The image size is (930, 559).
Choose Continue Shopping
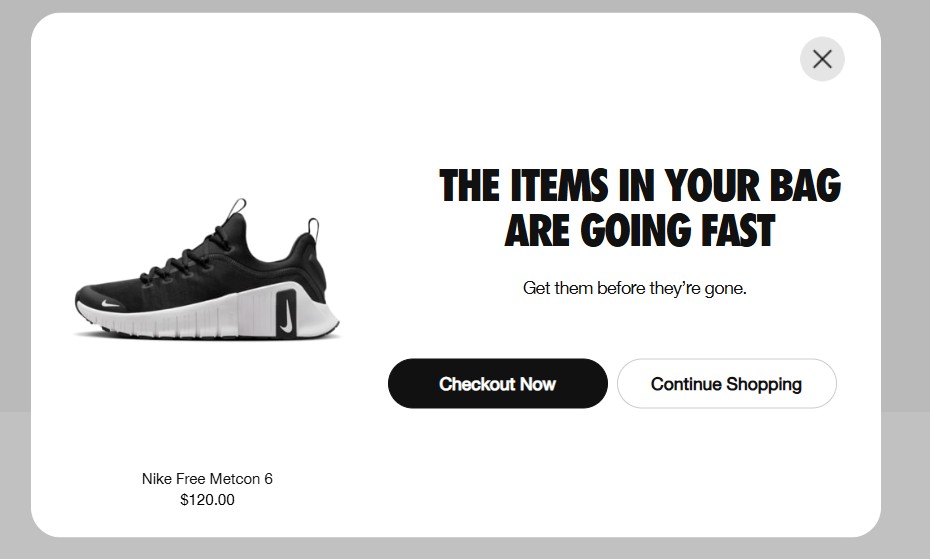coord(726,384)
